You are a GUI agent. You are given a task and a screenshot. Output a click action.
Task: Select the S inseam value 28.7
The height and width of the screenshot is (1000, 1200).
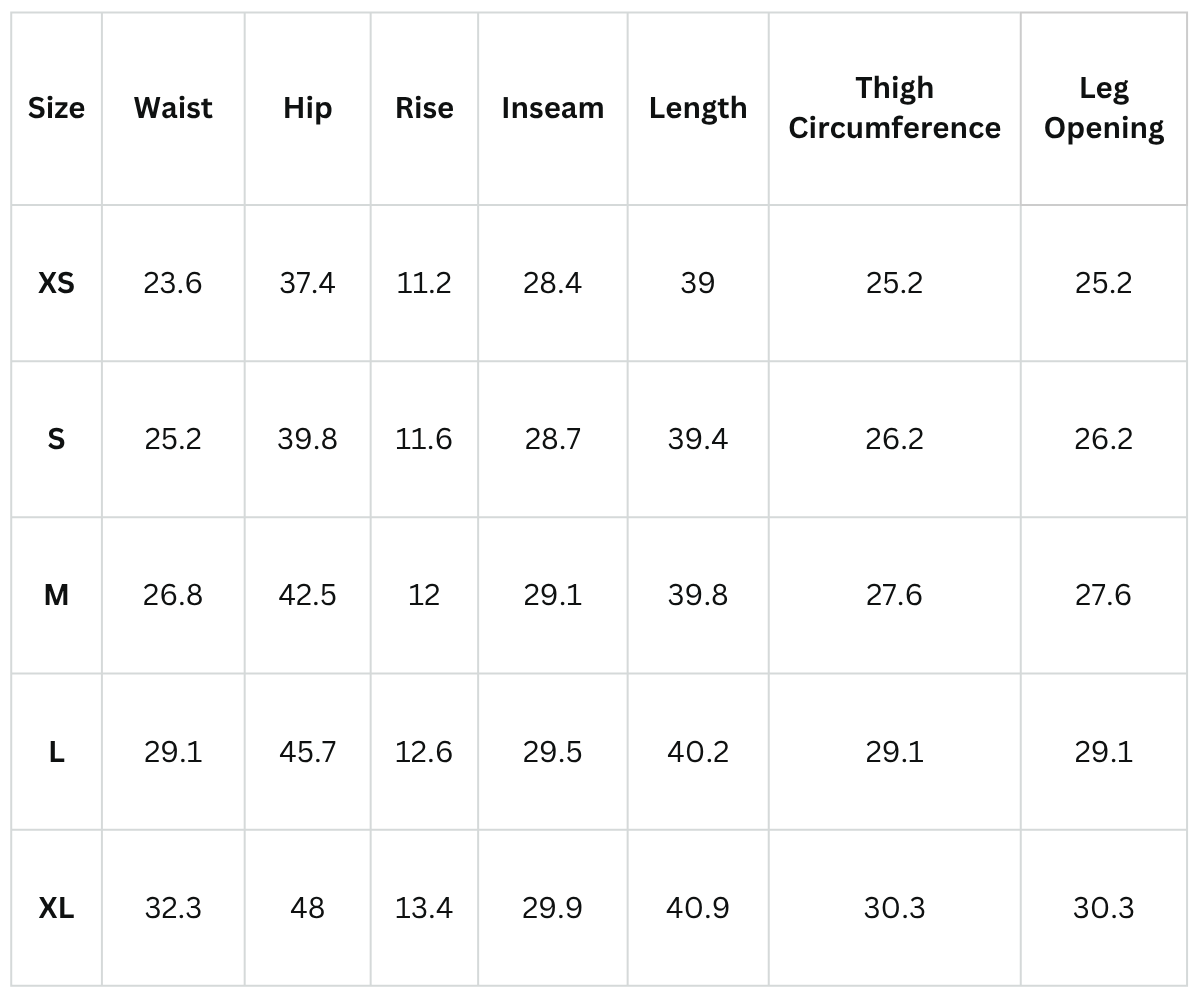tap(553, 439)
